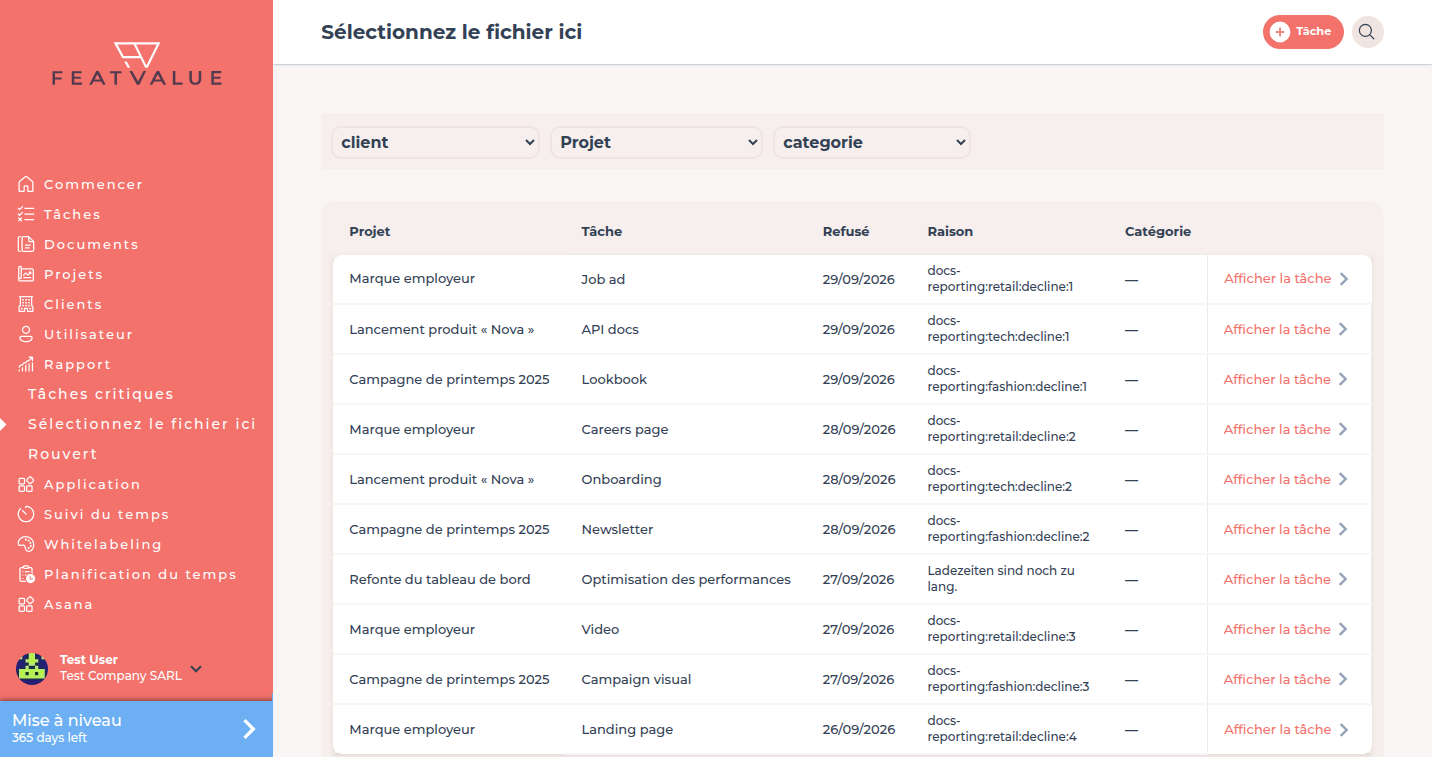Click the Tâches checklist icon
The height and width of the screenshot is (757, 1432).
coord(26,214)
